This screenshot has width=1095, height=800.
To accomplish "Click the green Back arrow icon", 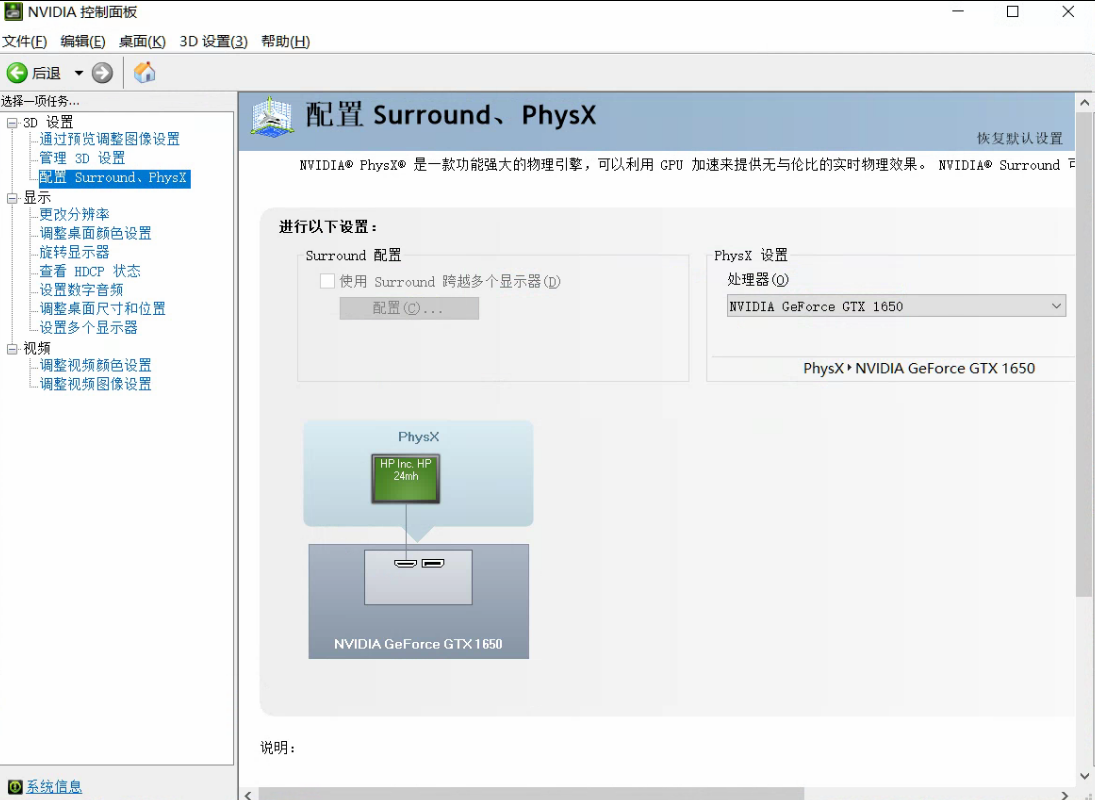I will (17, 73).
